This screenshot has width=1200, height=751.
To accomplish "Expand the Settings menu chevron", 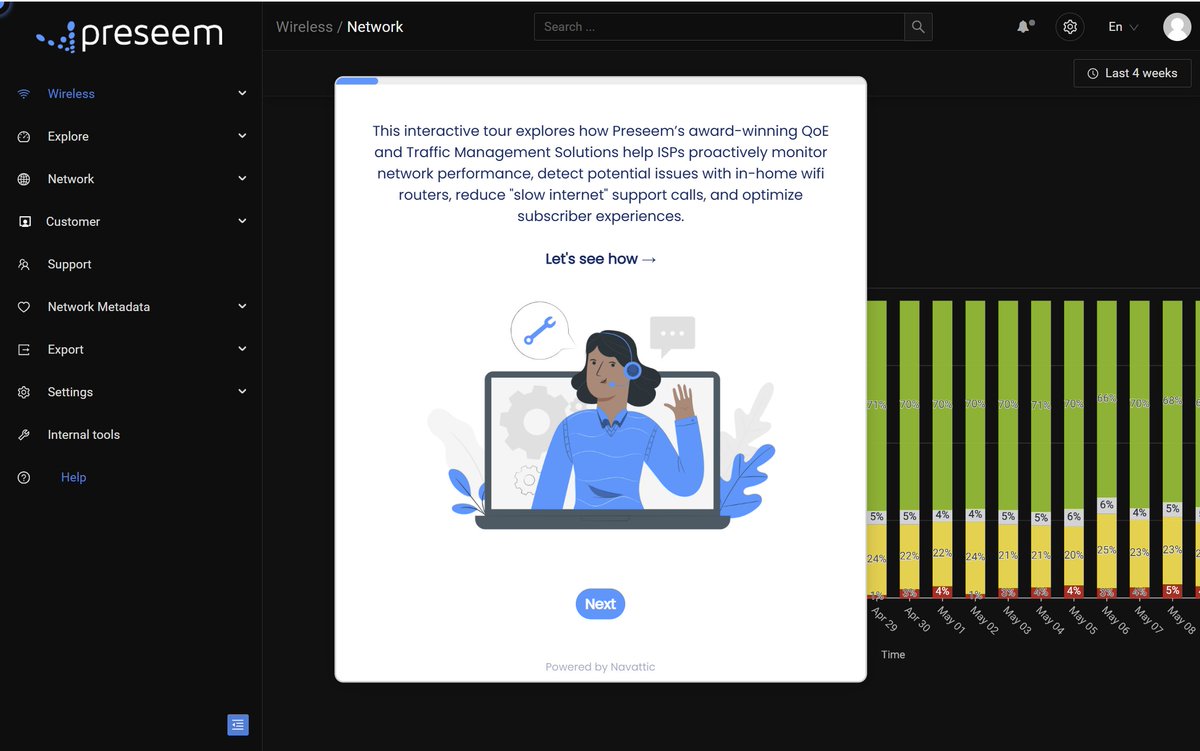I will [242, 392].
